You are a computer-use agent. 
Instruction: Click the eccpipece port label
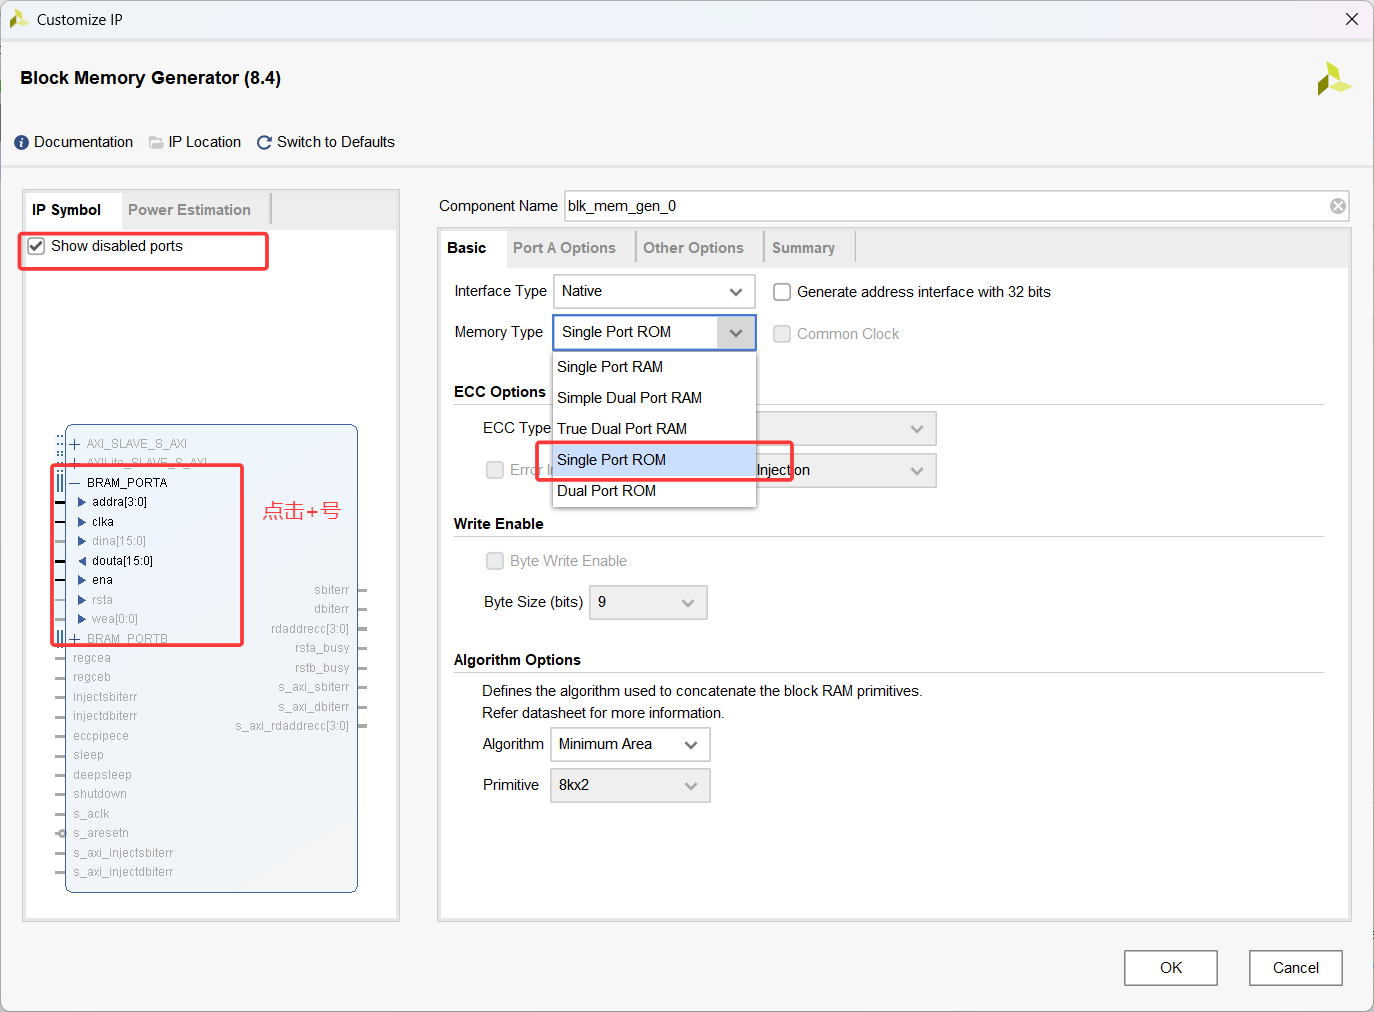(101, 736)
